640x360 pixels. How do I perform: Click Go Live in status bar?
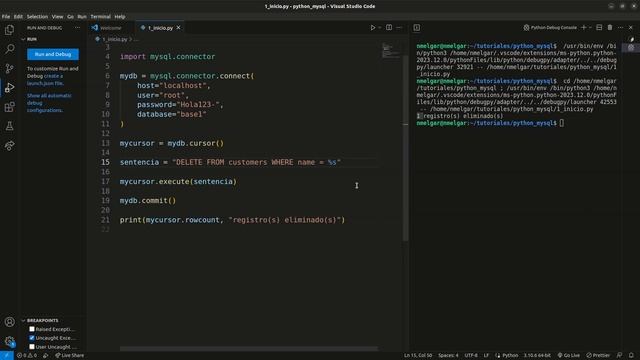tap(569, 356)
